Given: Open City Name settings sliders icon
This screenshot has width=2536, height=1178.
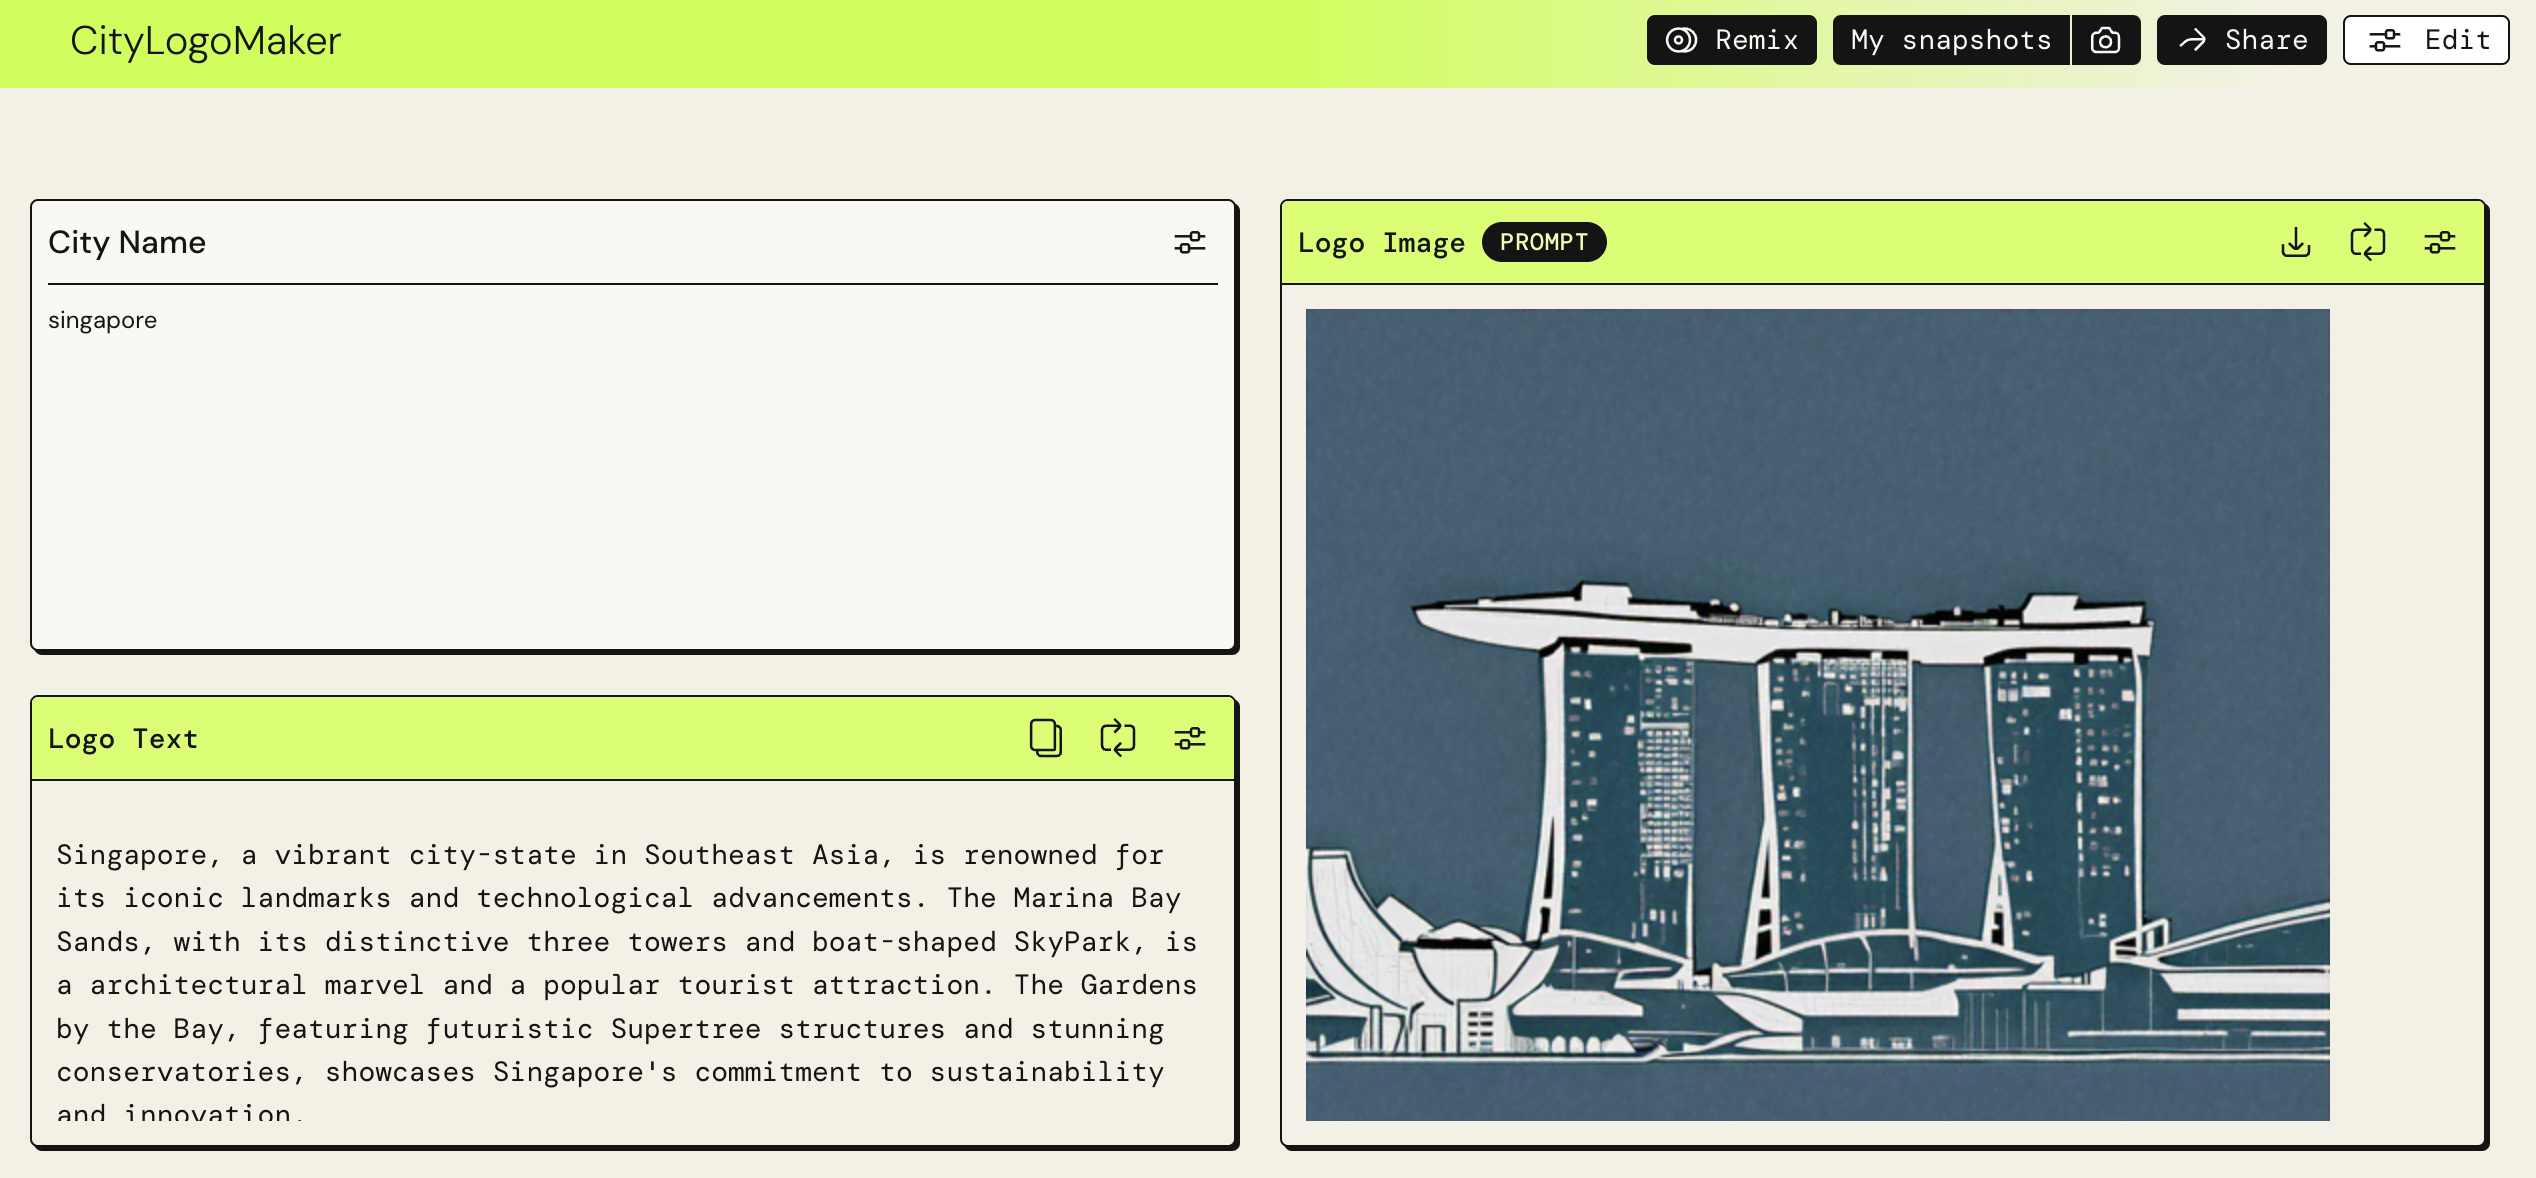Looking at the screenshot, I should pos(1189,242).
